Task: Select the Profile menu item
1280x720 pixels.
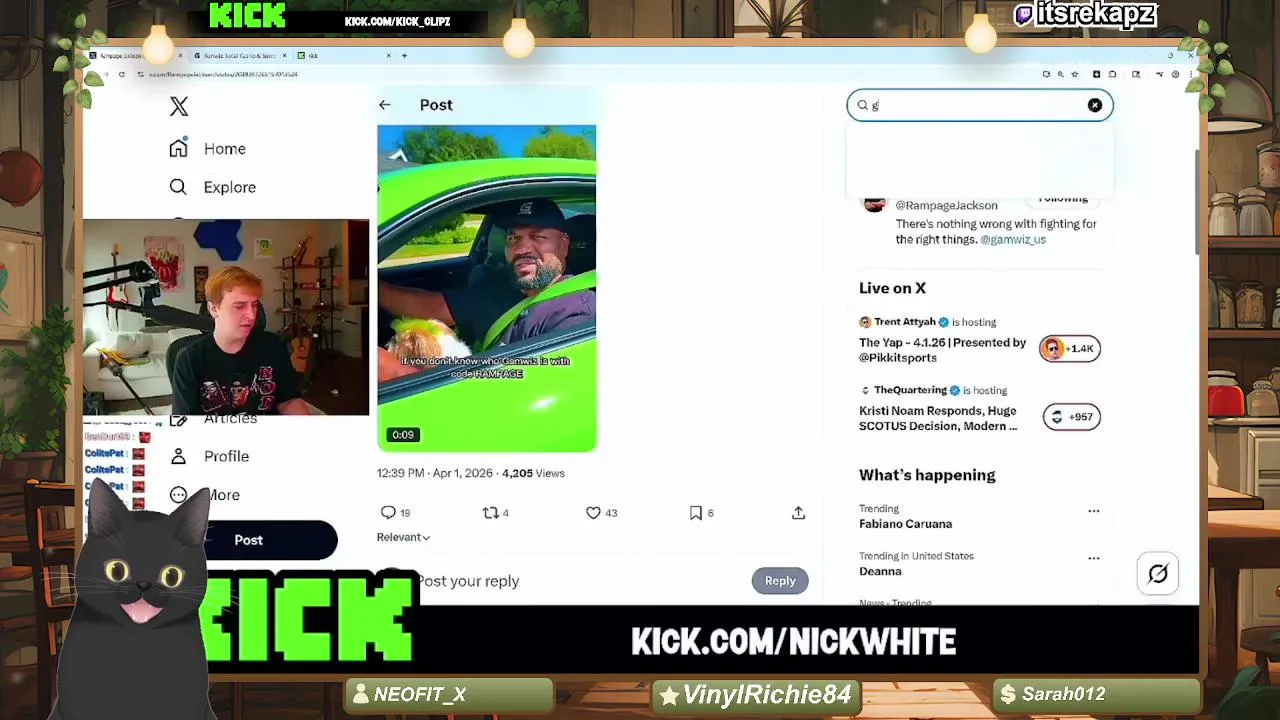Action: pyautogui.click(x=227, y=456)
